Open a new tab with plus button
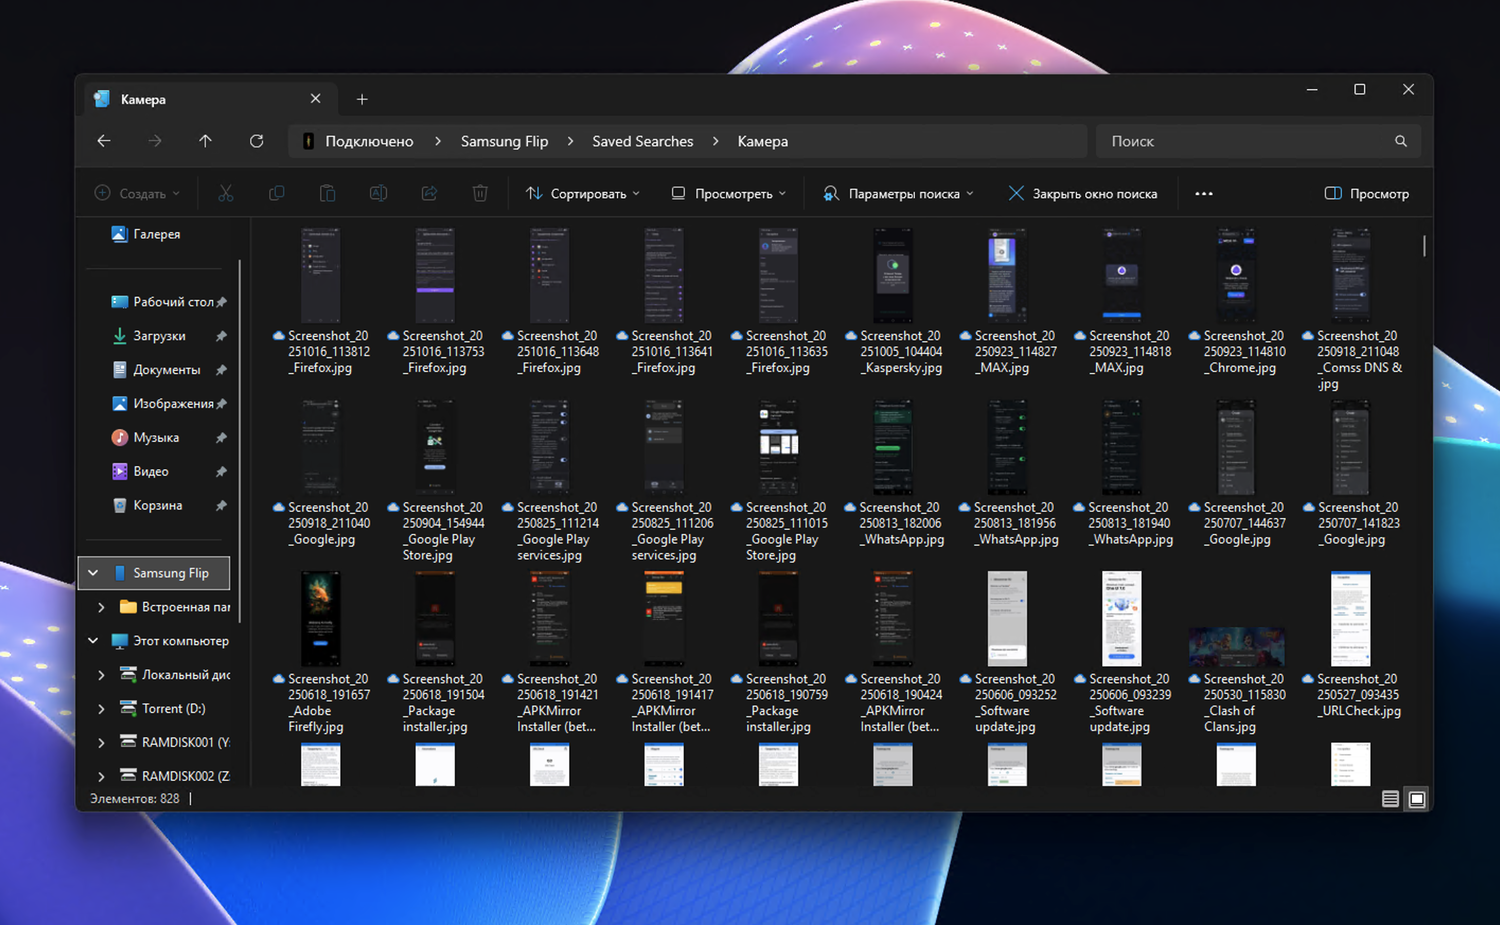 coord(362,99)
